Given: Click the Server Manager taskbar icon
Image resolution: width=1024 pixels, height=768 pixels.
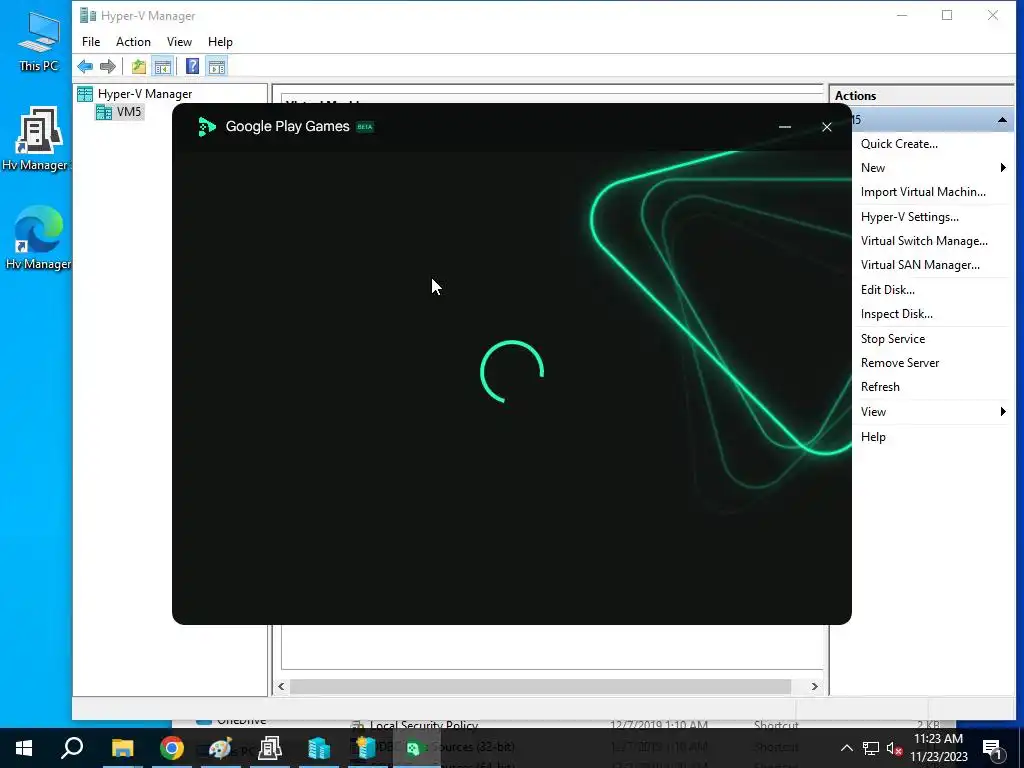Looking at the screenshot, I should coord(270,748).
